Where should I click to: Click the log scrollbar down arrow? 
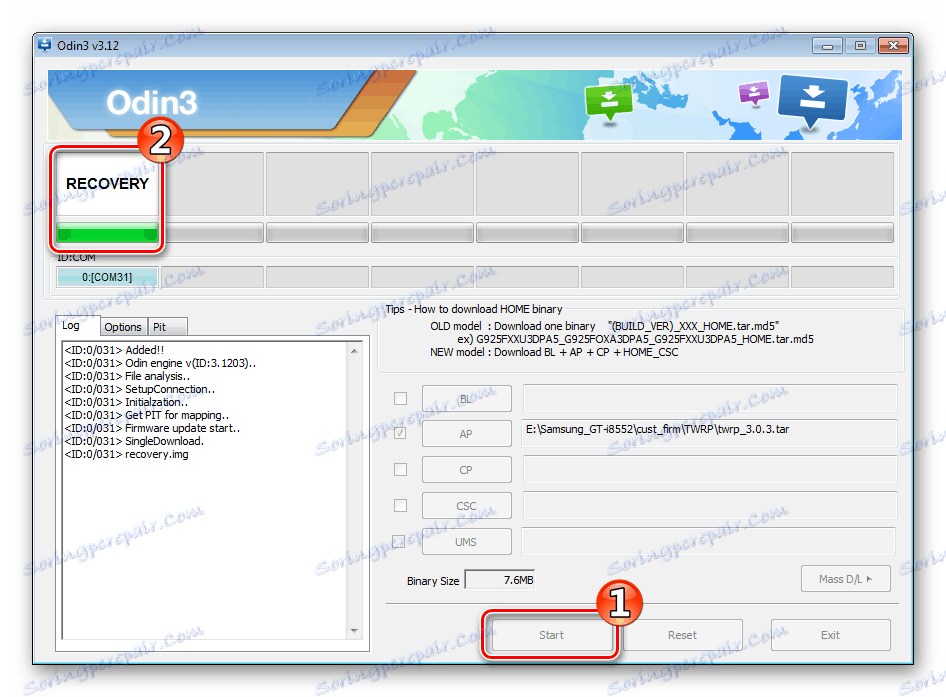[x=354, y=631]
